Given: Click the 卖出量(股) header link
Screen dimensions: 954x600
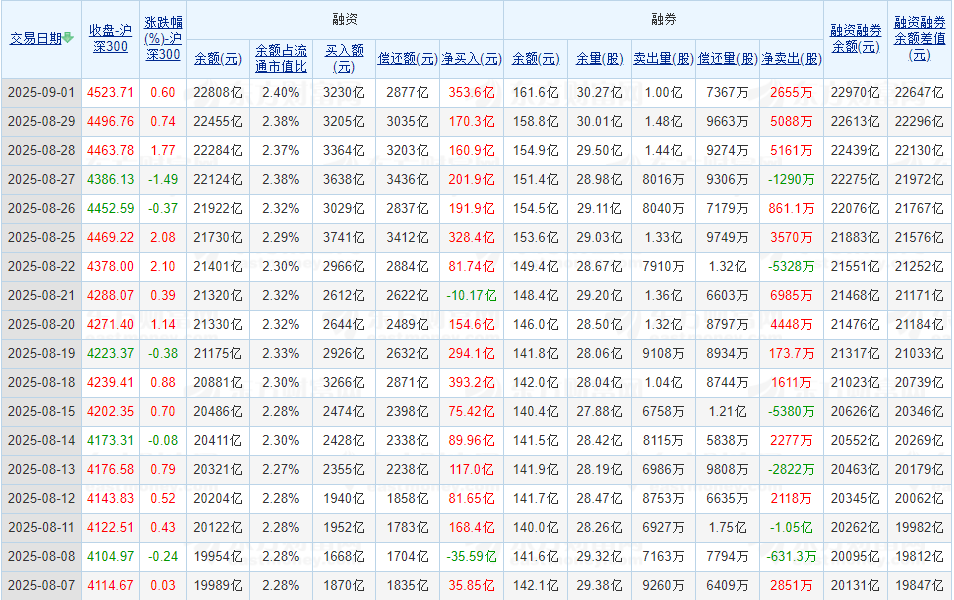Looking at the screenshot, I should pos(663,59).
